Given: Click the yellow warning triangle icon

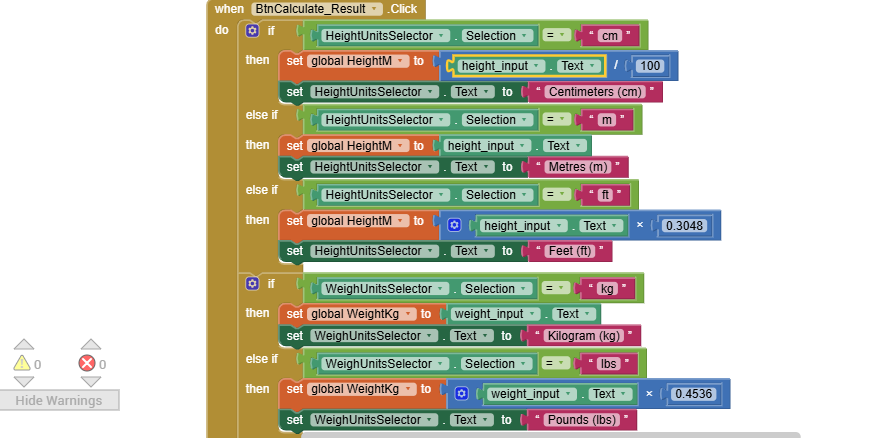Looking at the screenshot, I should coord(22,364).
